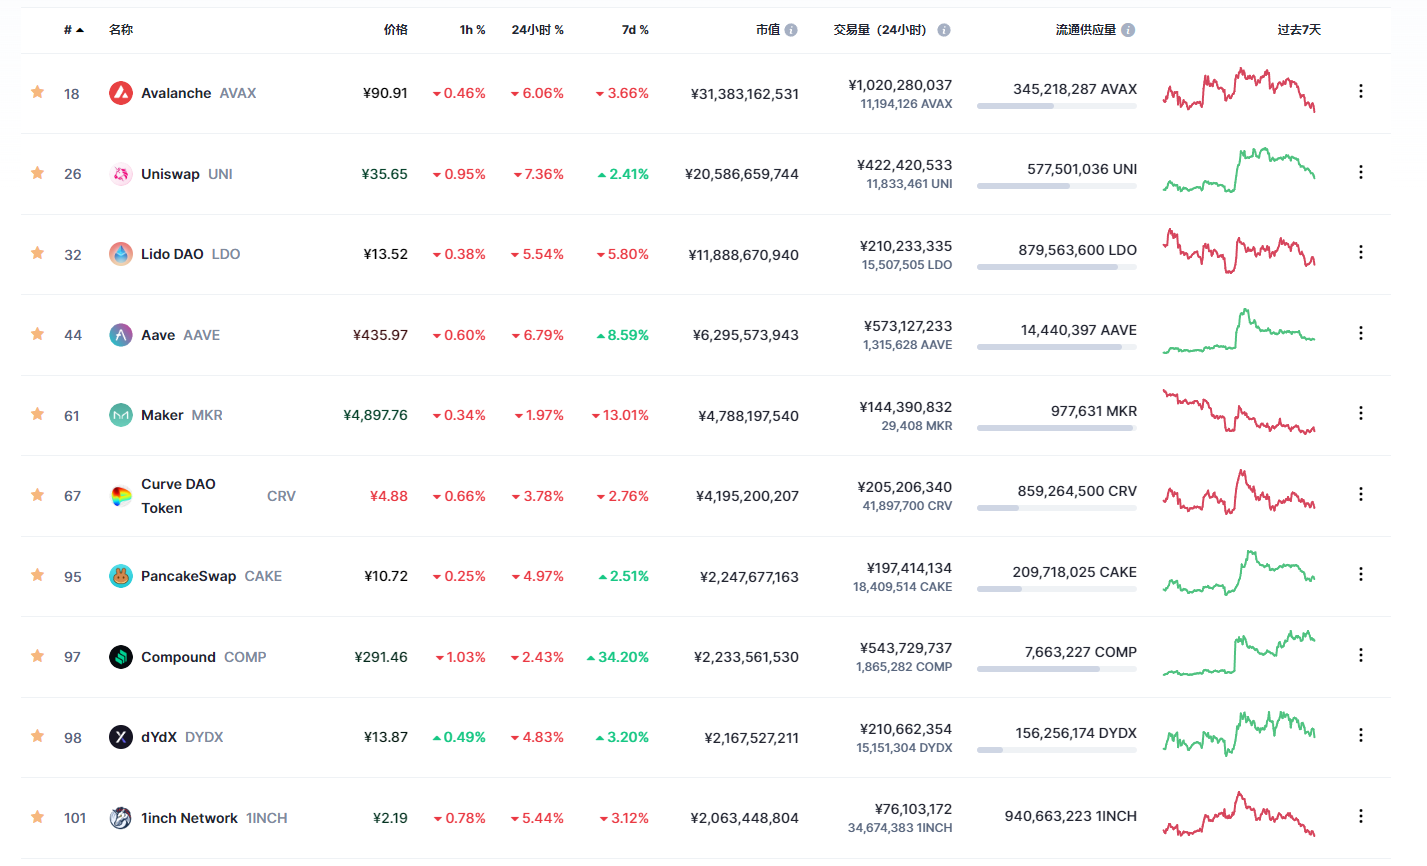Screen dimensions: 1427x866
Task: Sort by the 市值 column header
Action: [768, 30]
